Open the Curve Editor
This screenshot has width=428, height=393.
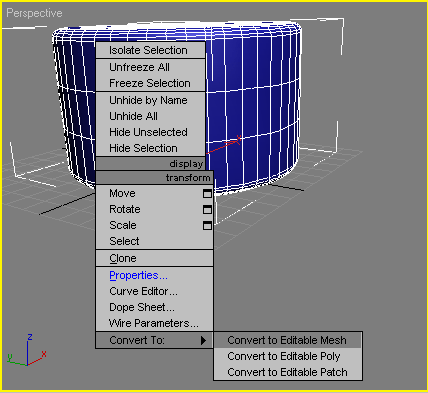click(154, 292)
